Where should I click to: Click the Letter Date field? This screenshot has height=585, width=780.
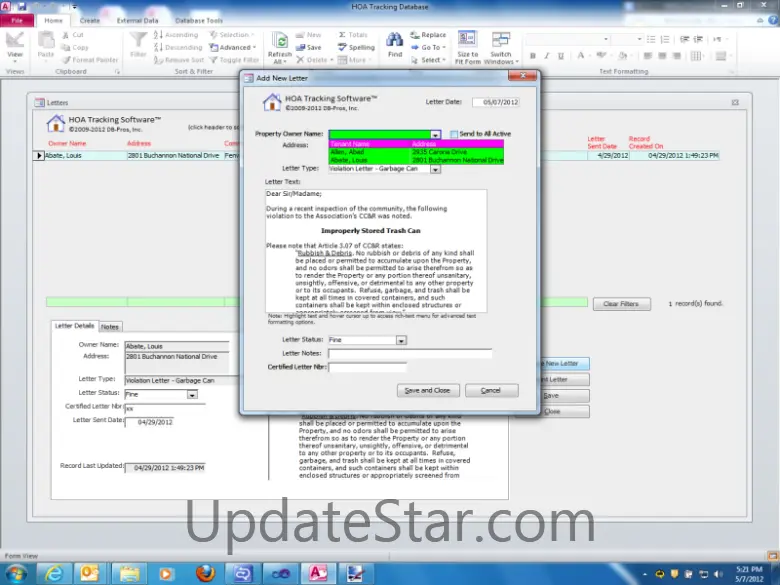(x=496, y=102)
